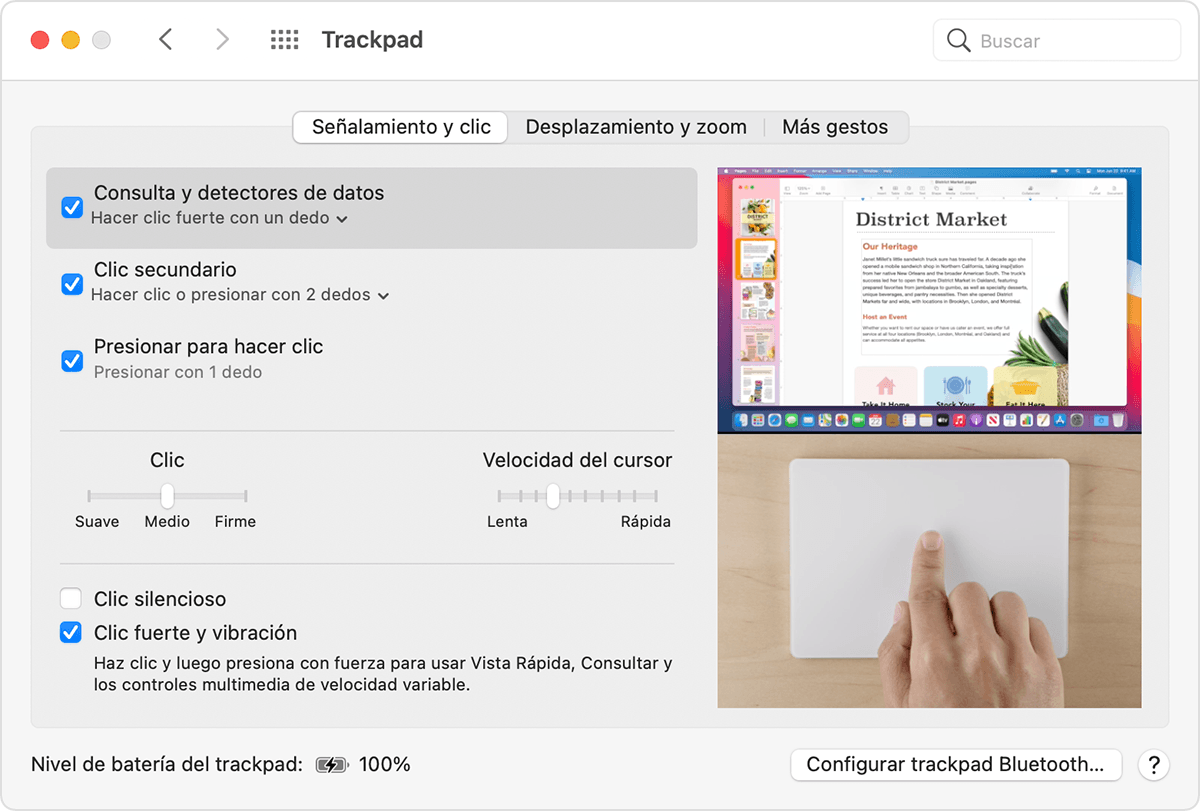The image size is (1200, 812).
Task: Uncheck Consulta y detectores de datos
Action: pos(72,207)
